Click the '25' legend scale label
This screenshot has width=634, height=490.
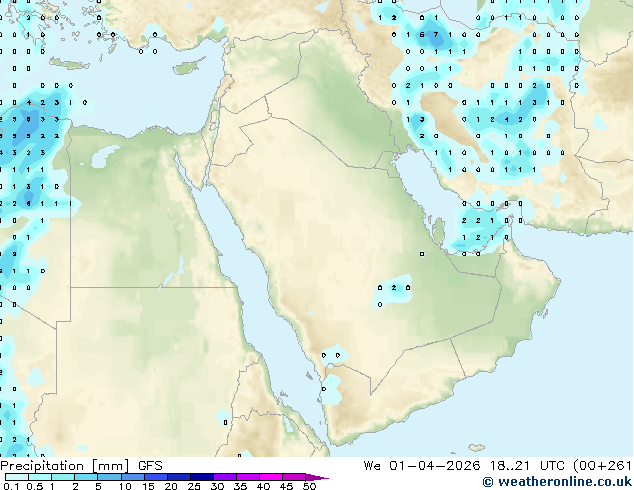(x=194, y=486)
